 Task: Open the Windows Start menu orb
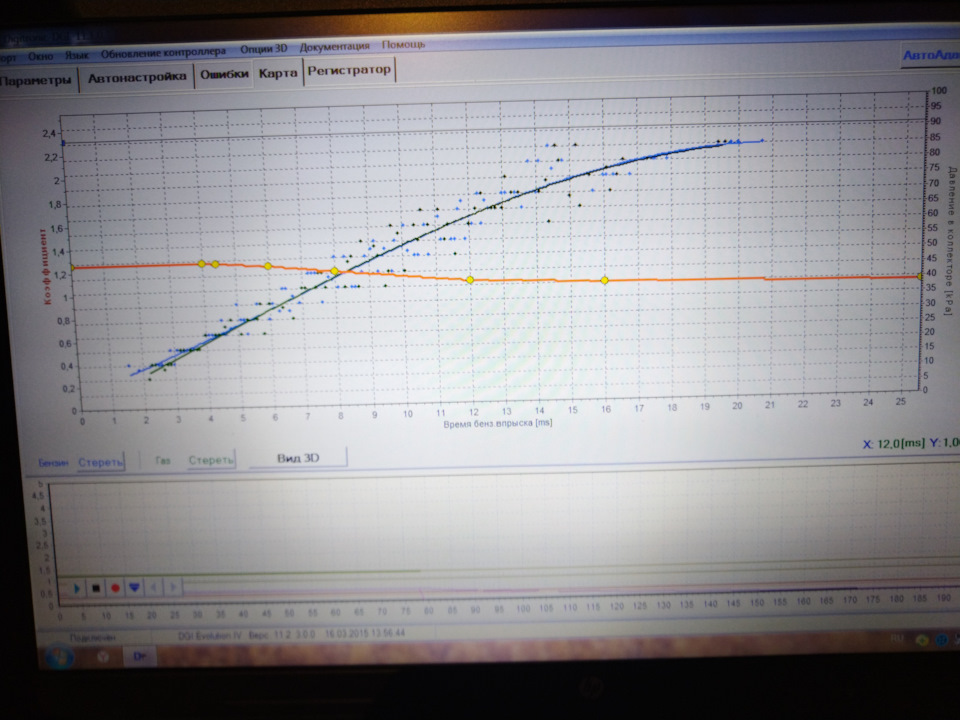point(59,657)
